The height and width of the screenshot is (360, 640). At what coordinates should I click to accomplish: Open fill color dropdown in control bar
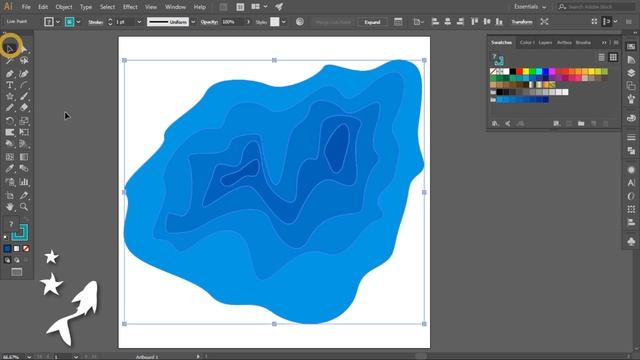pyautogui.click(x=58, y=22)
